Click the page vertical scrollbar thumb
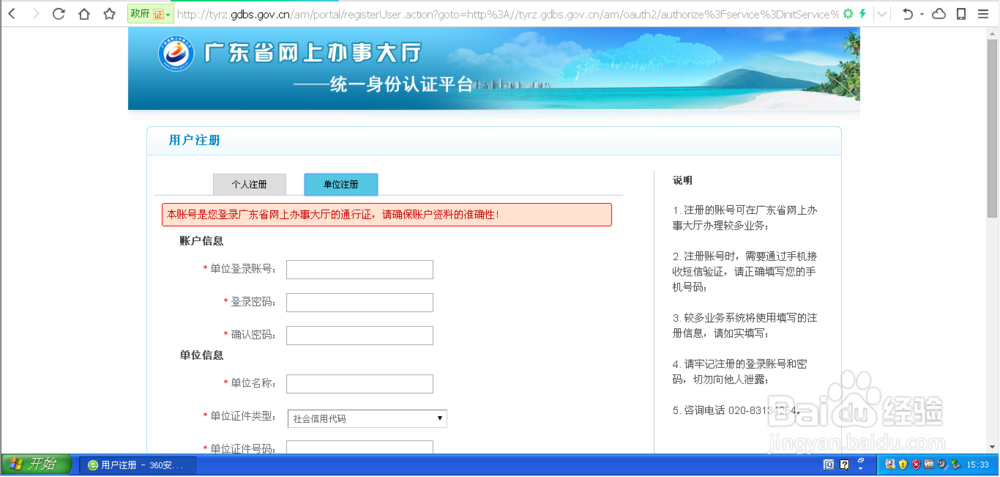 click(992, 128)
